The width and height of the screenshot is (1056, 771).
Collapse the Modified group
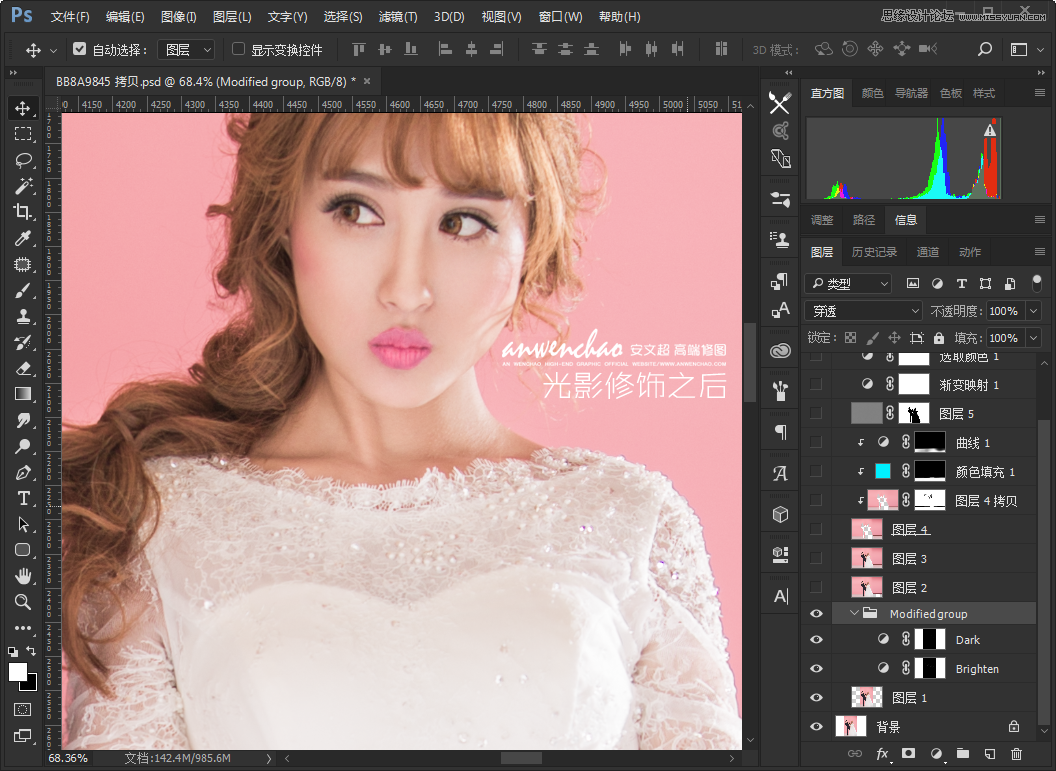[855, 613]
